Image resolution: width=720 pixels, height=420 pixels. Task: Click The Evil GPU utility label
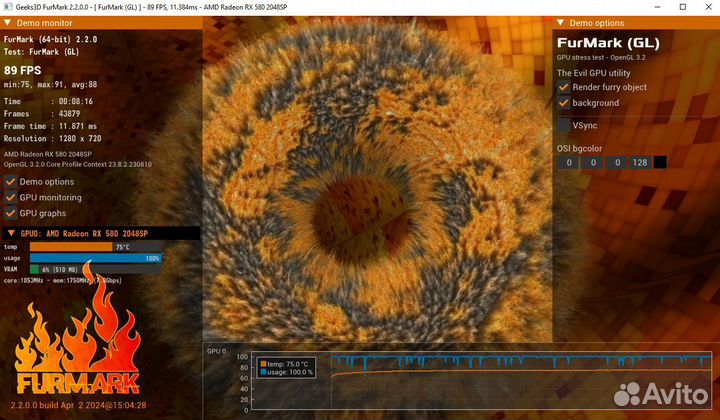(x=593, y=73)
